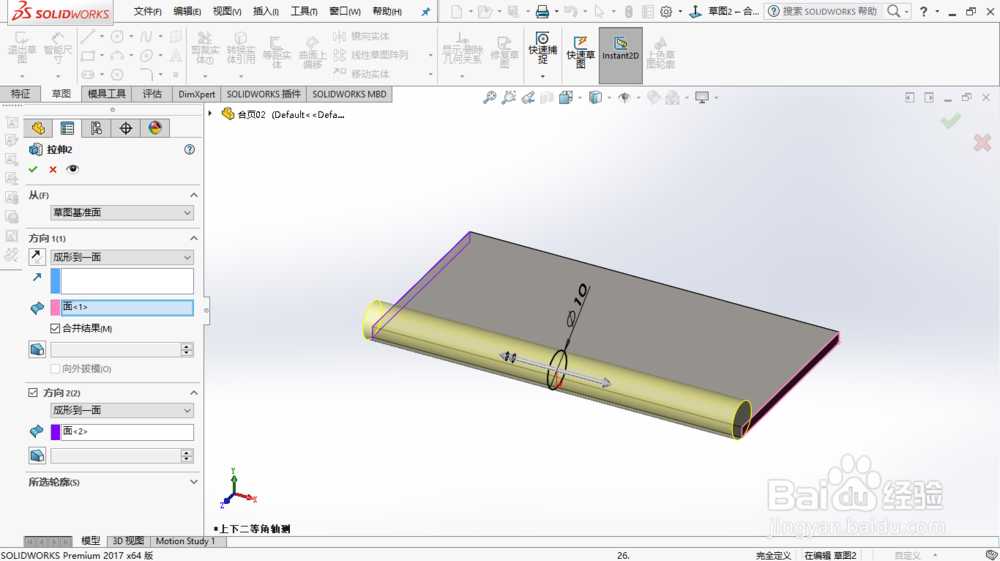Open 快速捕捉 quick snaps tool
Image resolution: width=1000 pixels, height=561 pixels.
[x=542, y=48]
